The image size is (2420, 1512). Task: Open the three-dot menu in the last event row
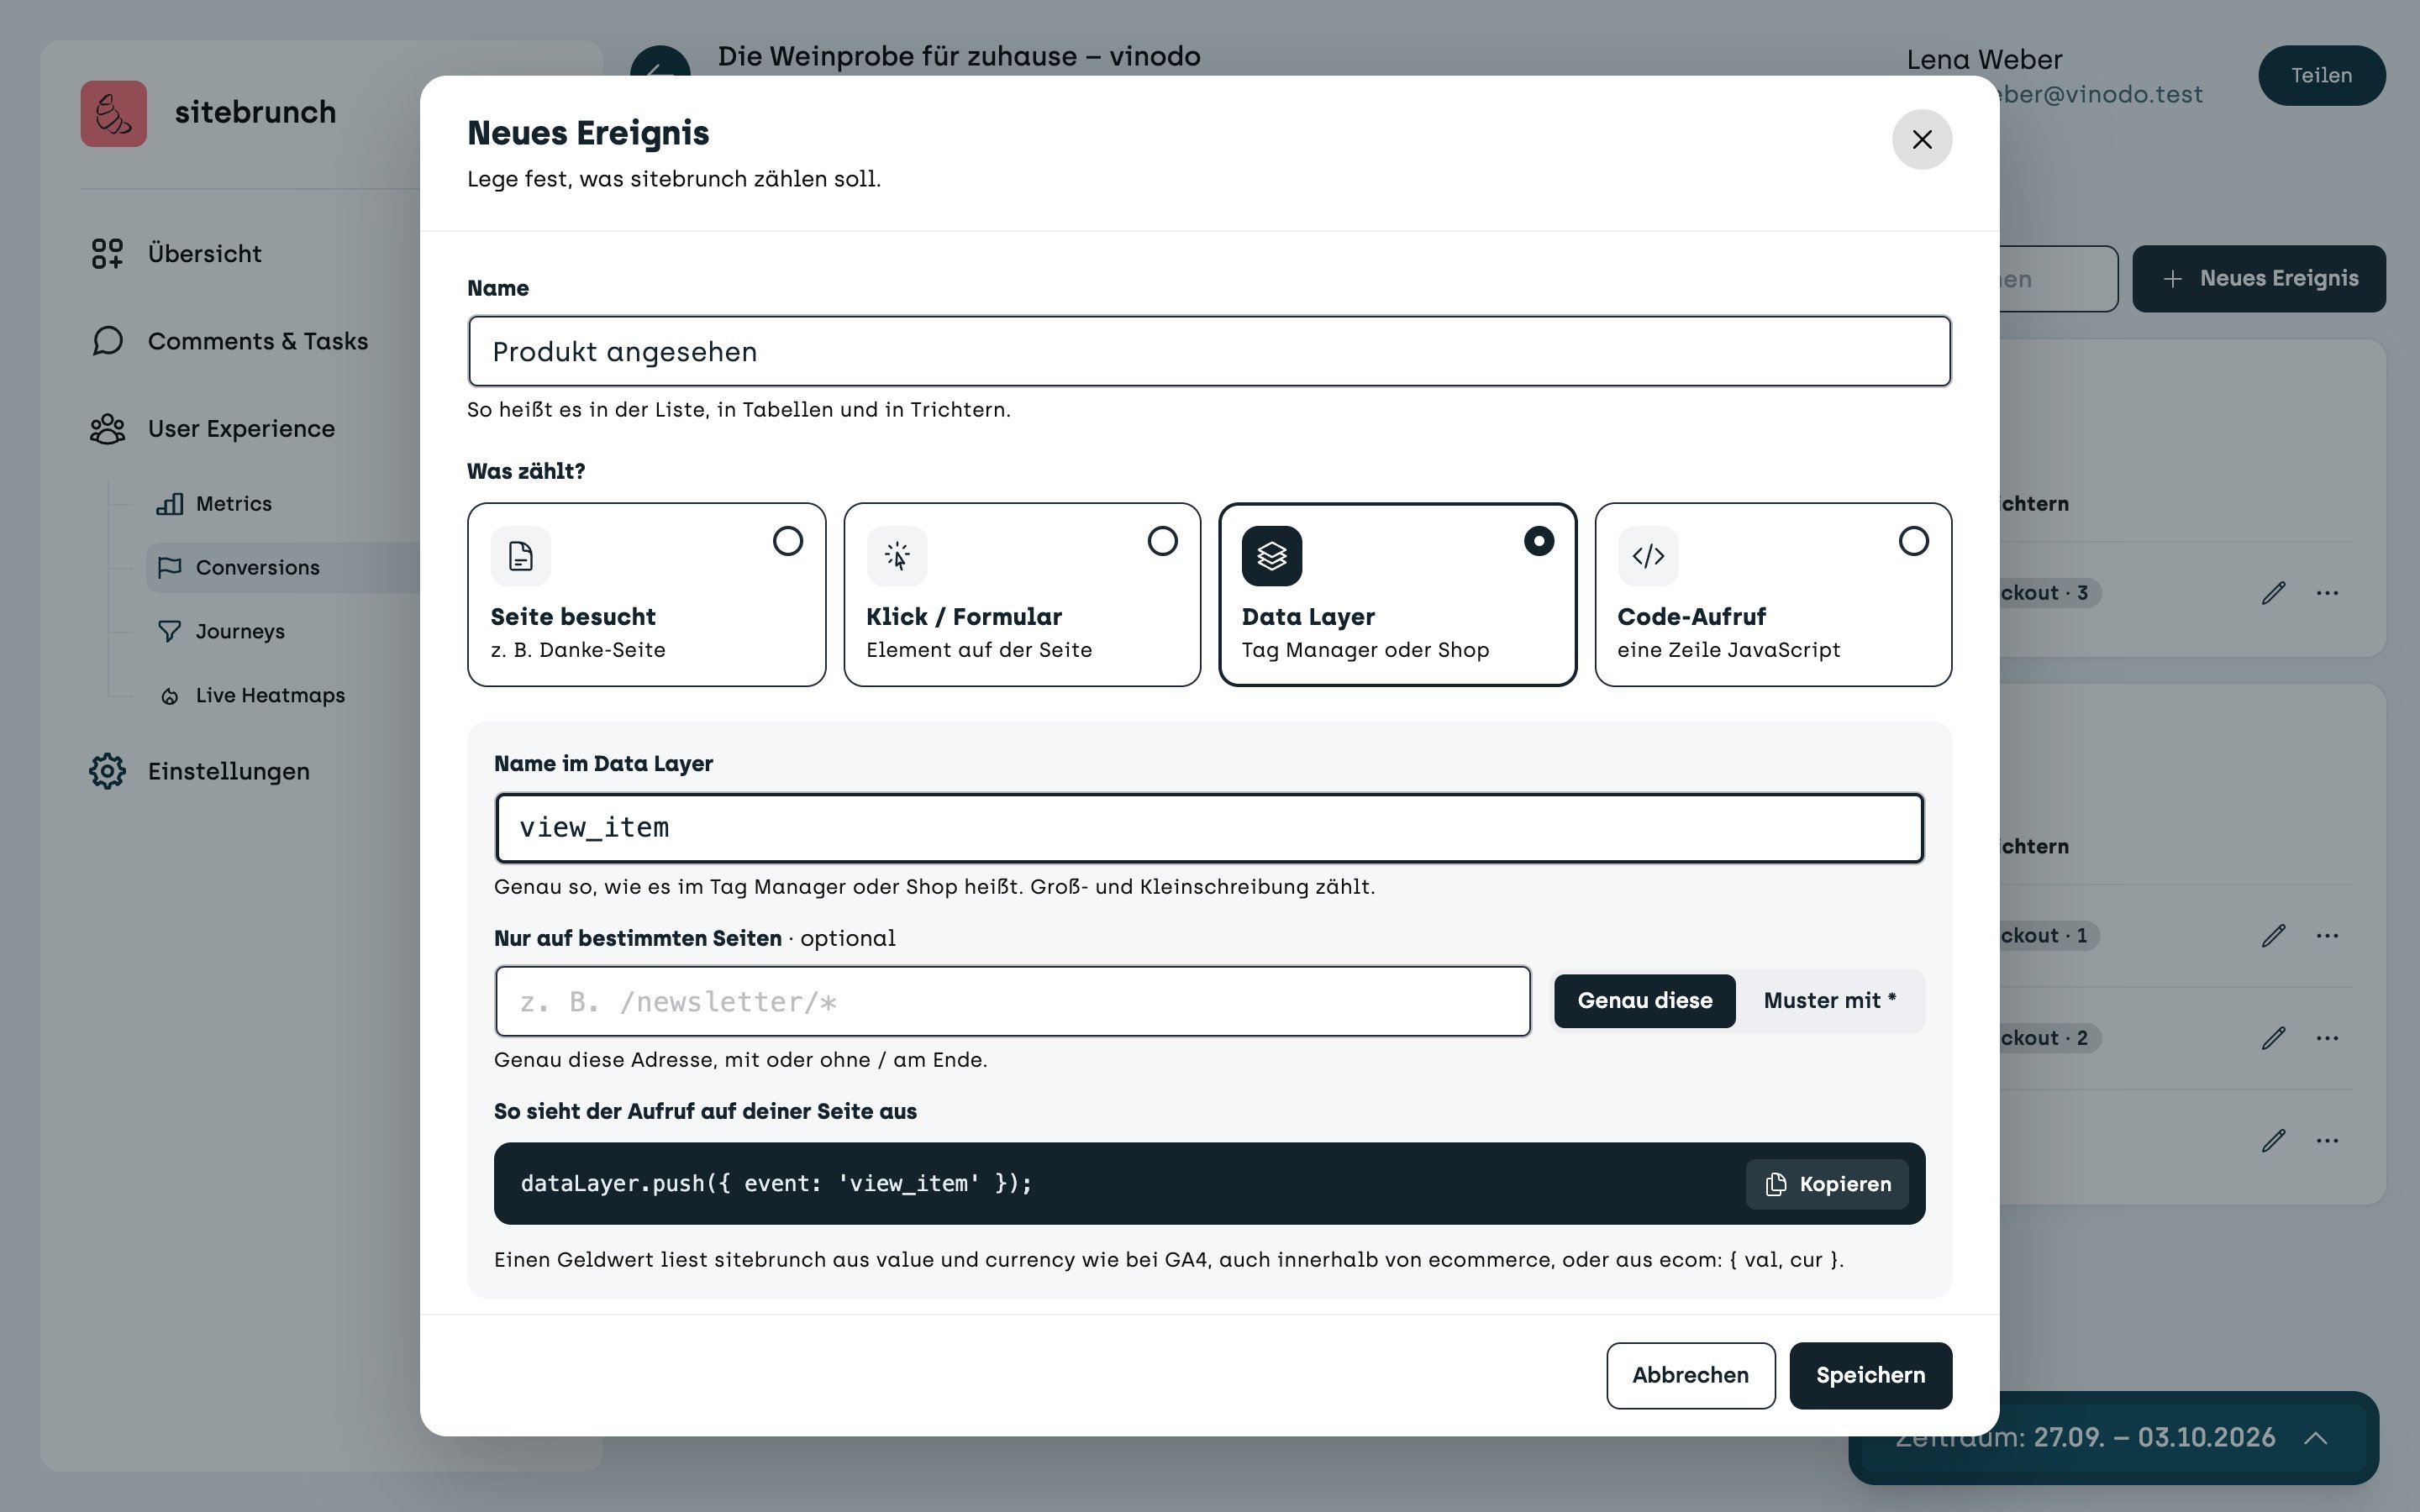coord(2327,1141)
